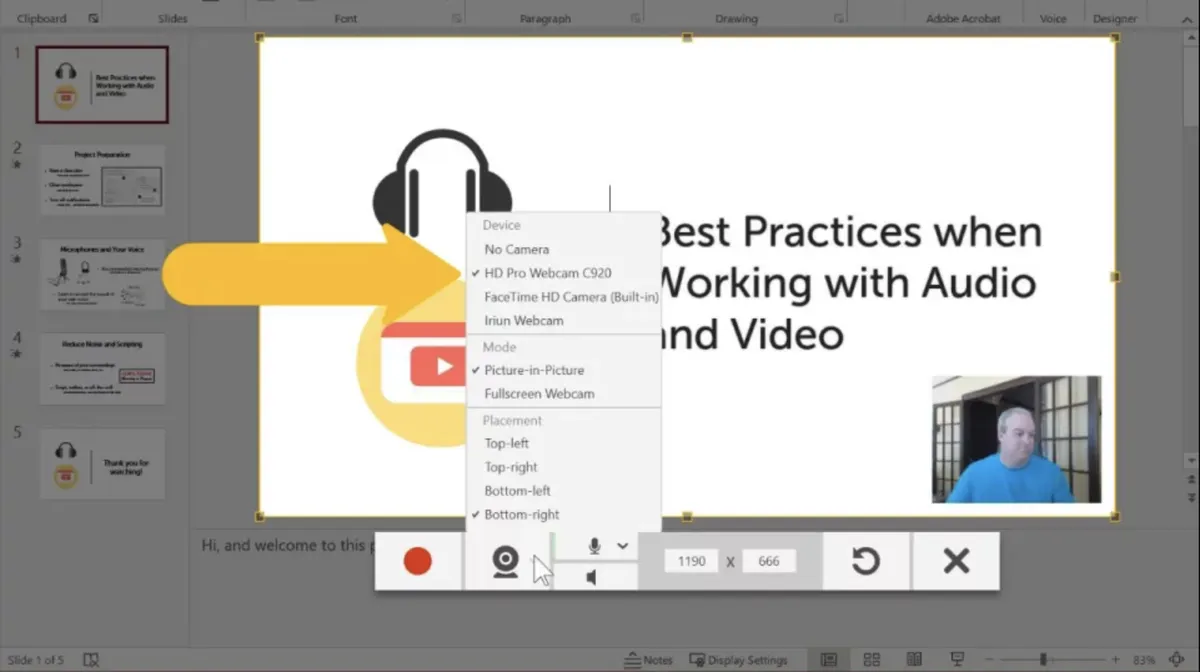The height and width of the screenshot is (672, 1200).
Task: Click the speaker system audio icon
Action: 592,577
